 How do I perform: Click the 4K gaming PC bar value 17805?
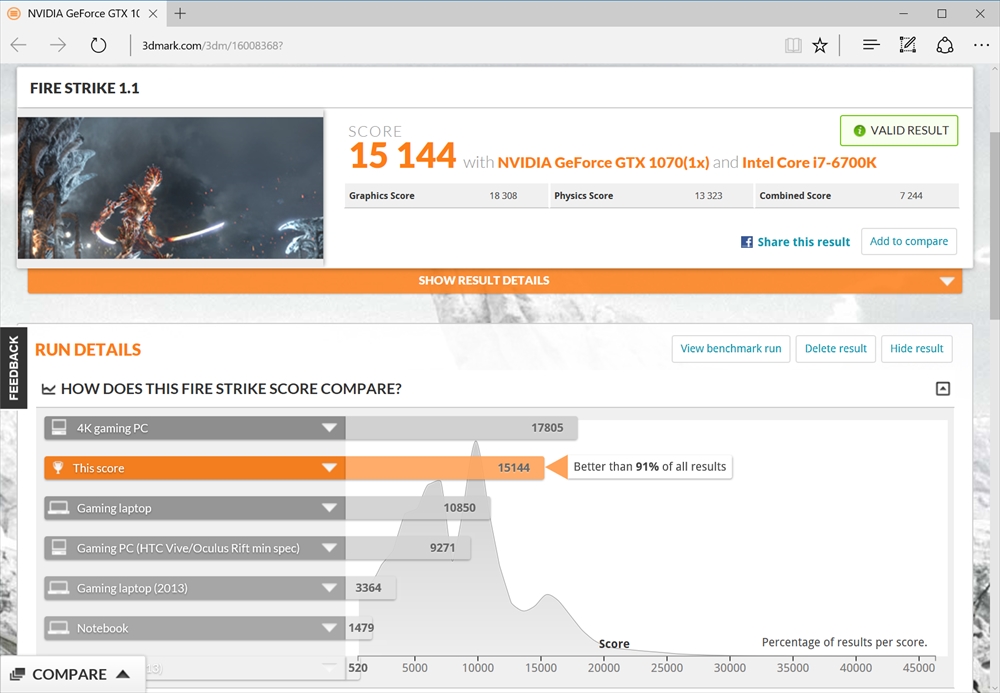point(547,428)
